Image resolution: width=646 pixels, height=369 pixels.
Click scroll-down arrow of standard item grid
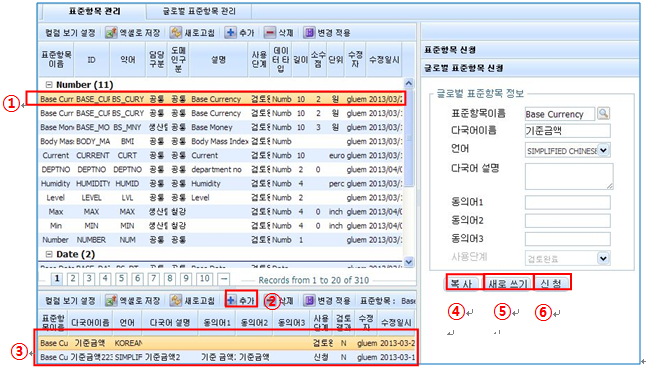(408, 262)
